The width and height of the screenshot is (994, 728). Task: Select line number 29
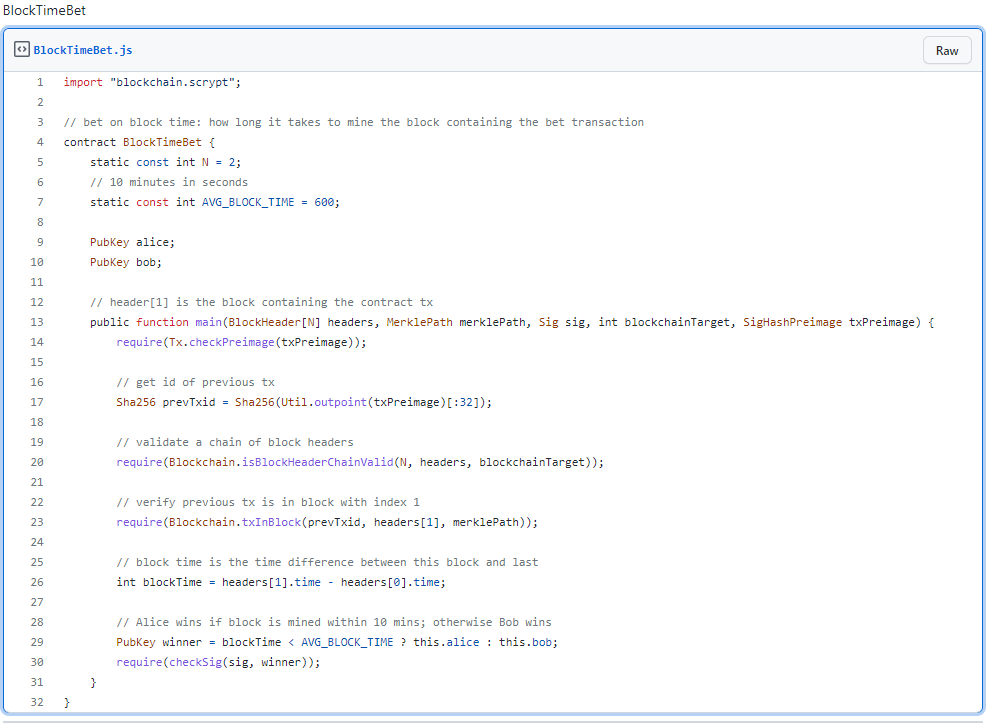(x=37, y=642)
